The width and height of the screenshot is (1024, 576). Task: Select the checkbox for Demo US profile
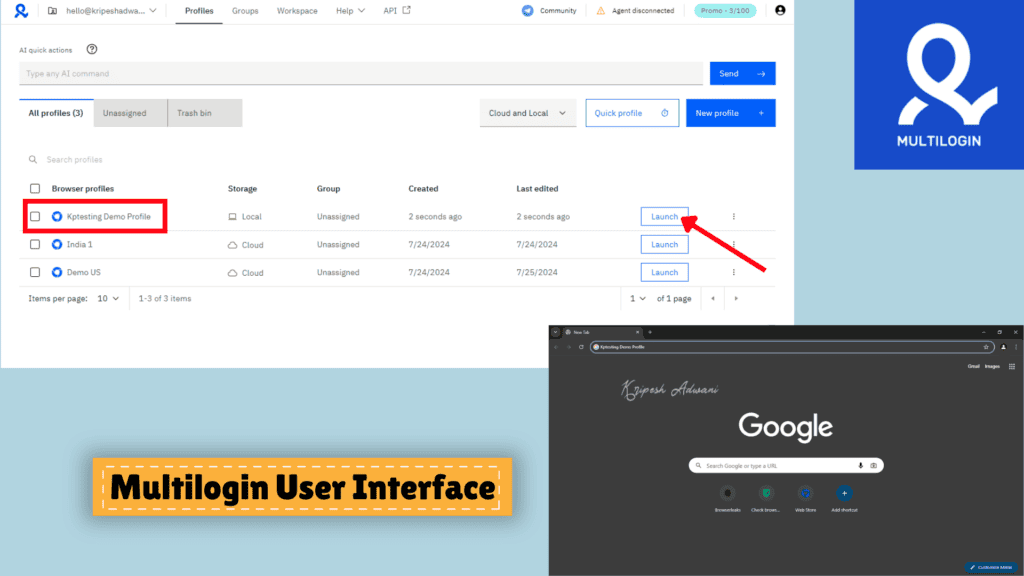click(33, 272)
